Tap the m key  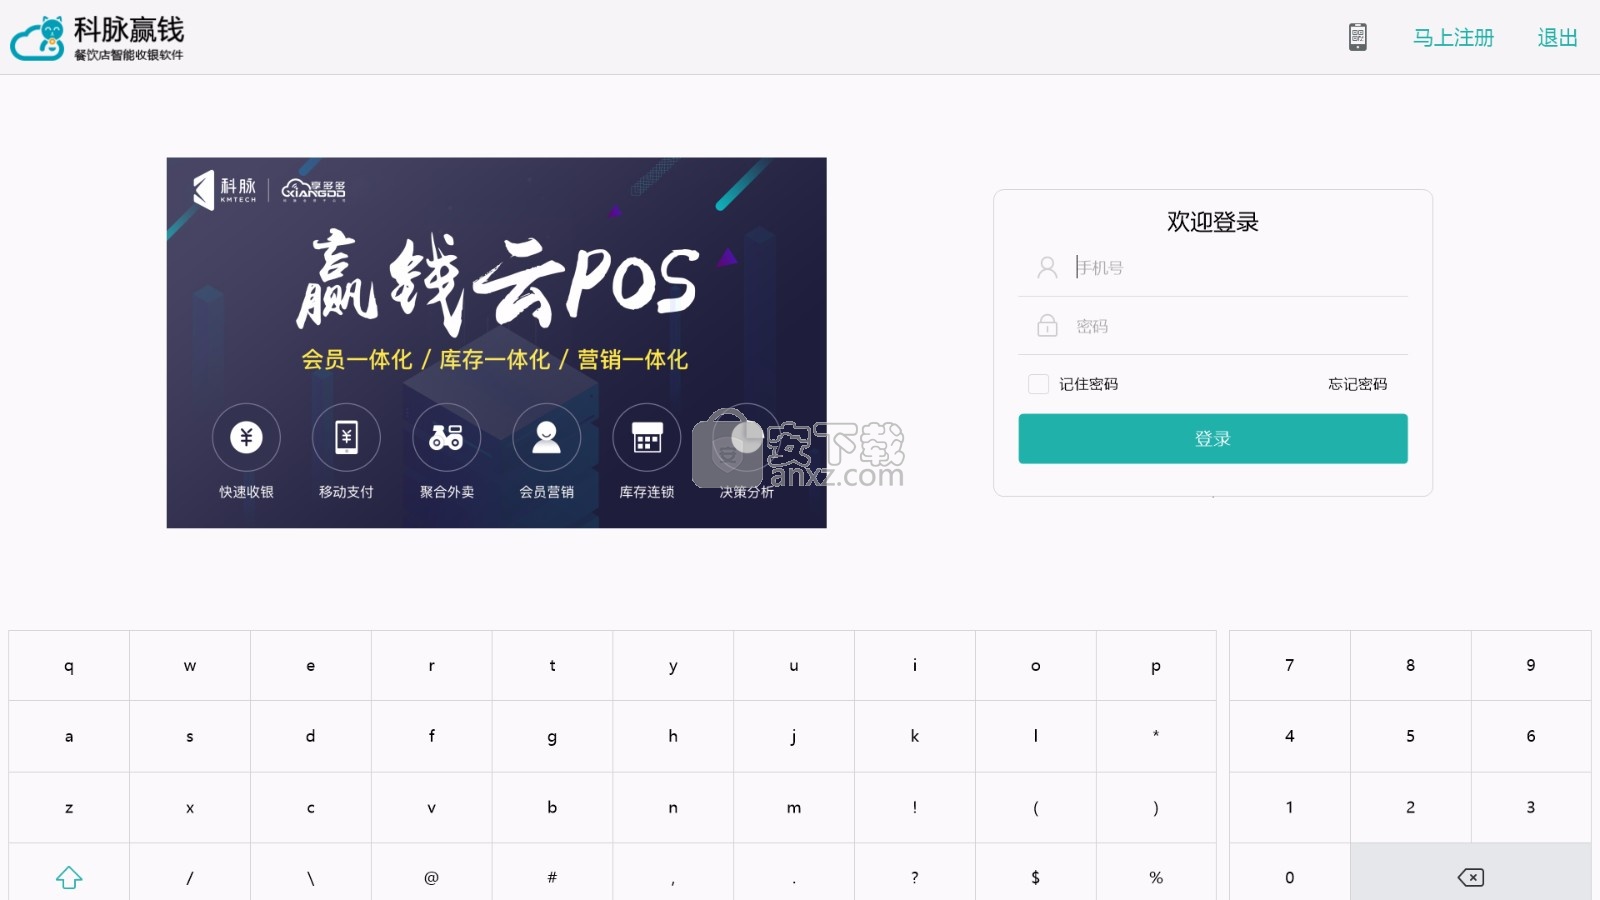point(794,807)
